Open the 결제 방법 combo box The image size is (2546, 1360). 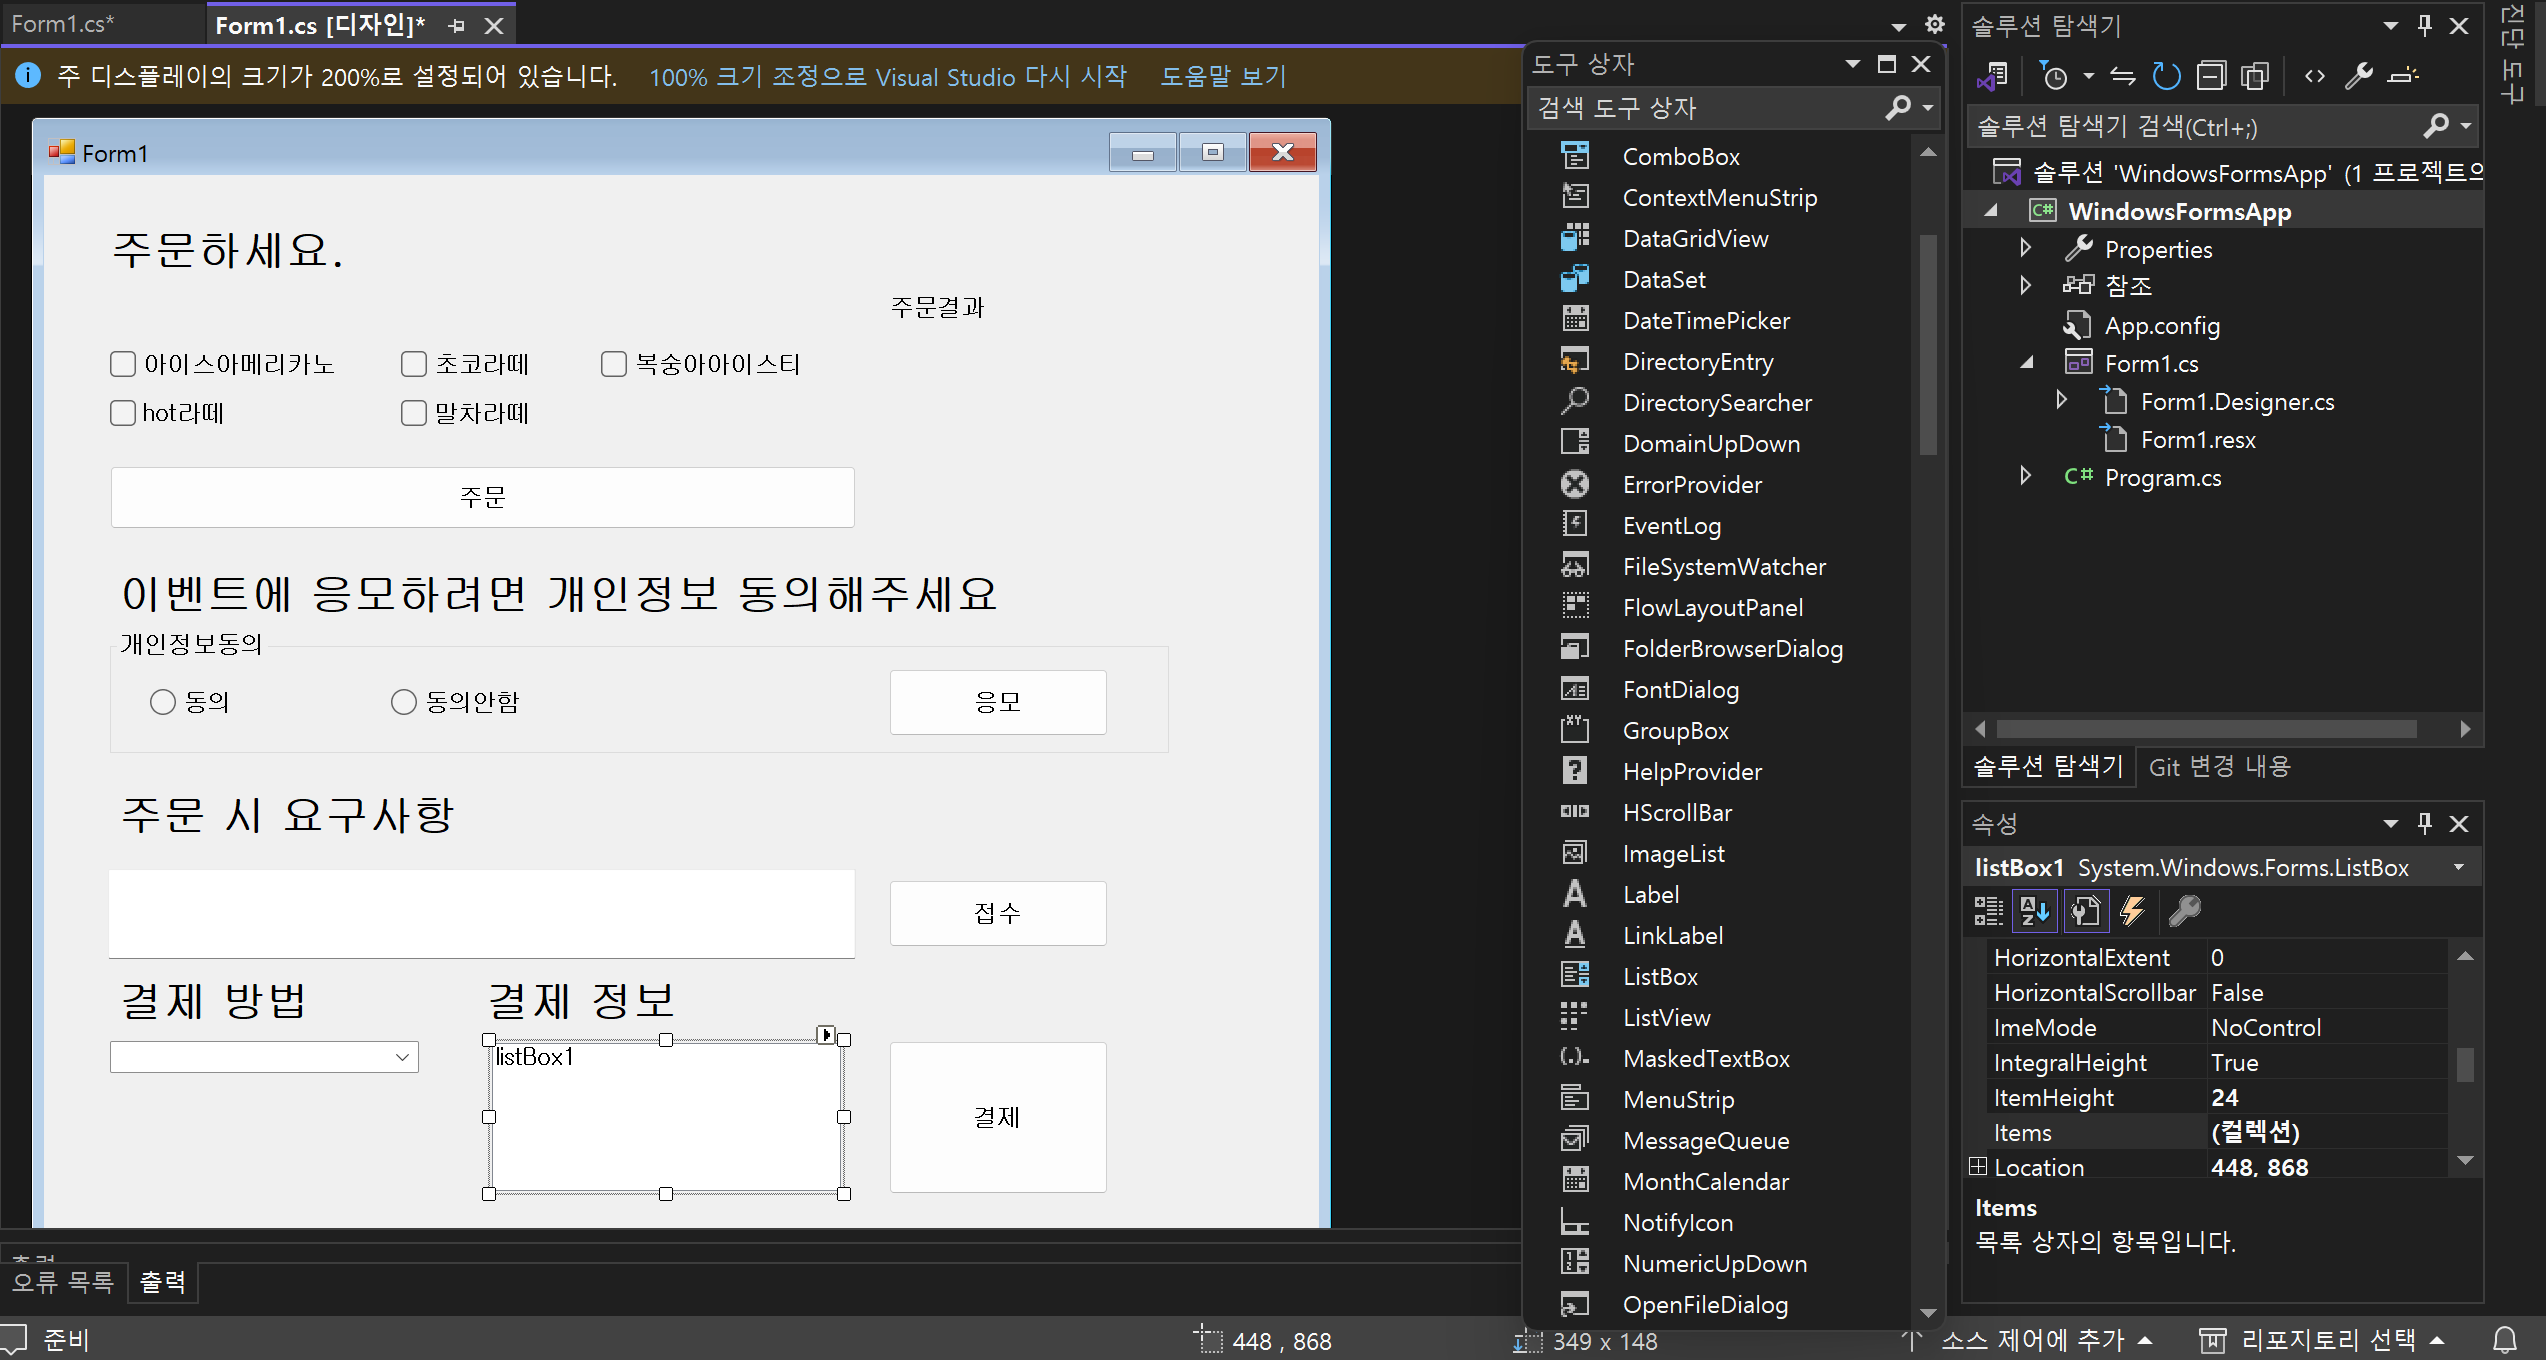[x=402, y=1057]
